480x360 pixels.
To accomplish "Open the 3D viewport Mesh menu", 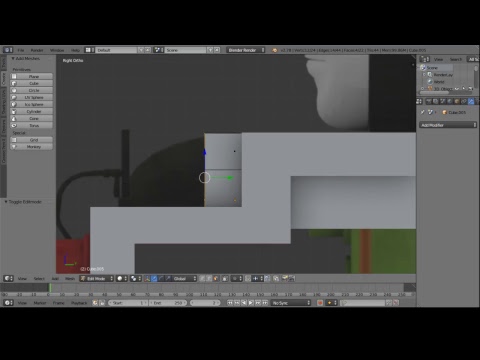I will pos(70,278).
